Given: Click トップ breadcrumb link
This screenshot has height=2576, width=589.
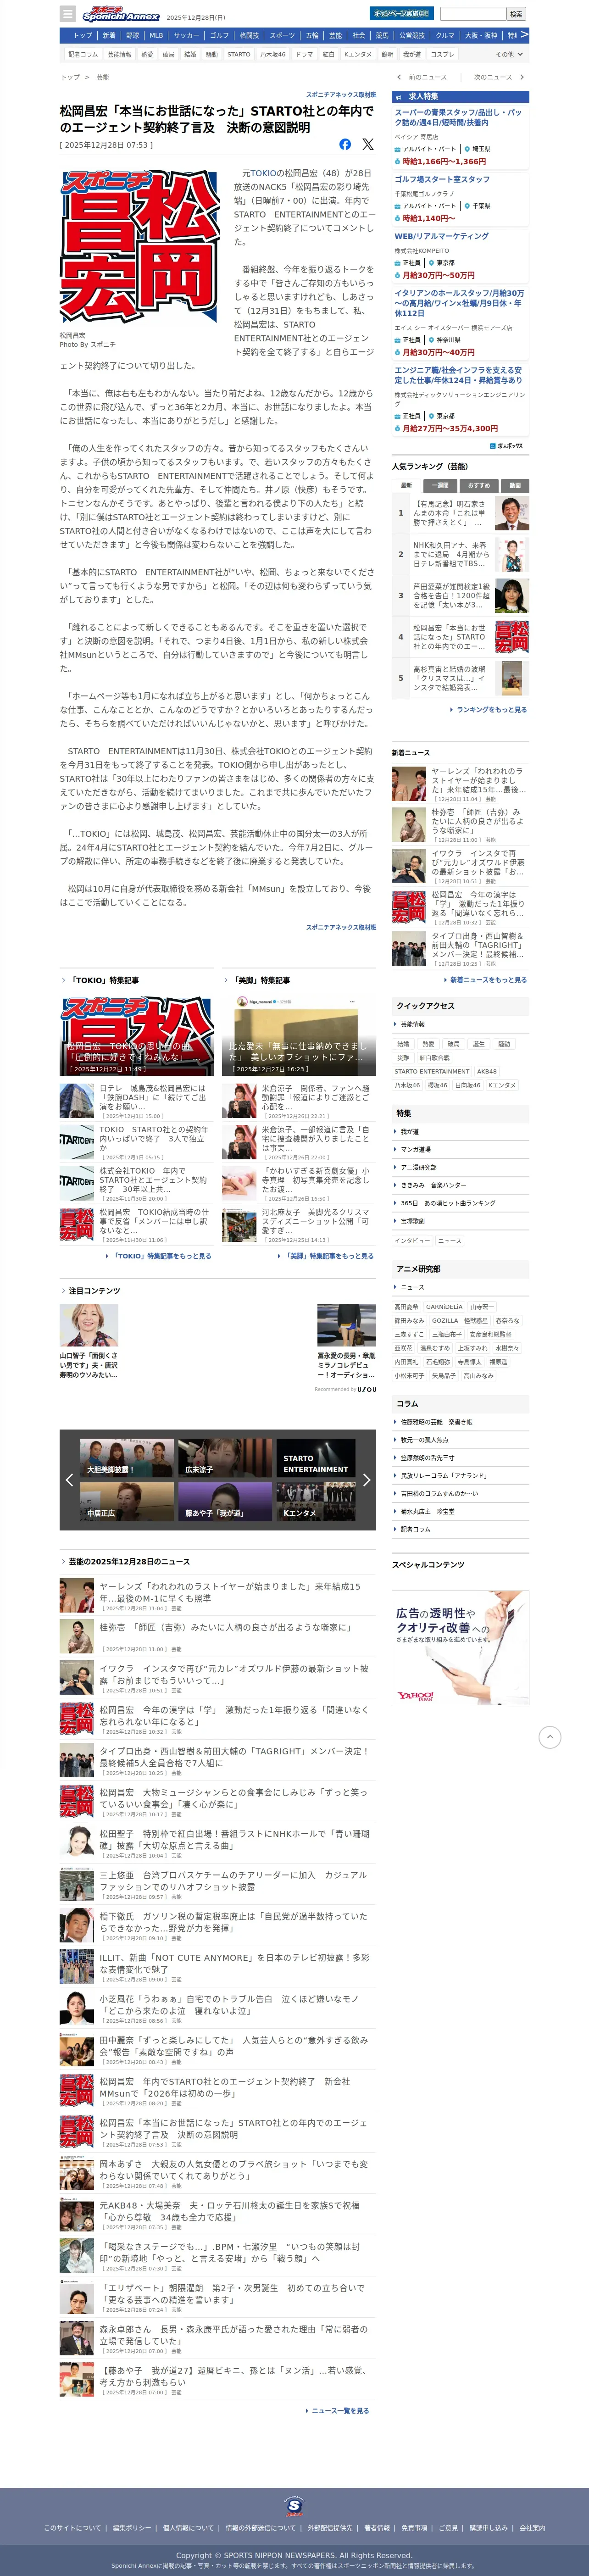Looking at the screenshot, I should click(70, 77).
